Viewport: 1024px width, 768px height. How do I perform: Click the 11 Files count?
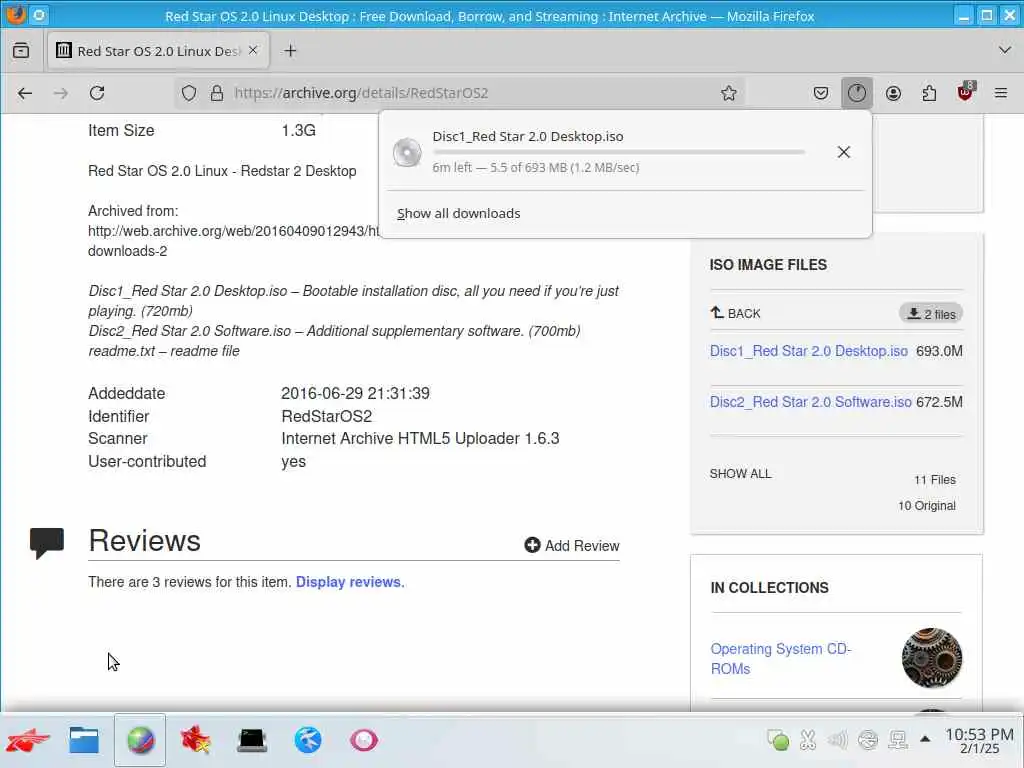935,480
